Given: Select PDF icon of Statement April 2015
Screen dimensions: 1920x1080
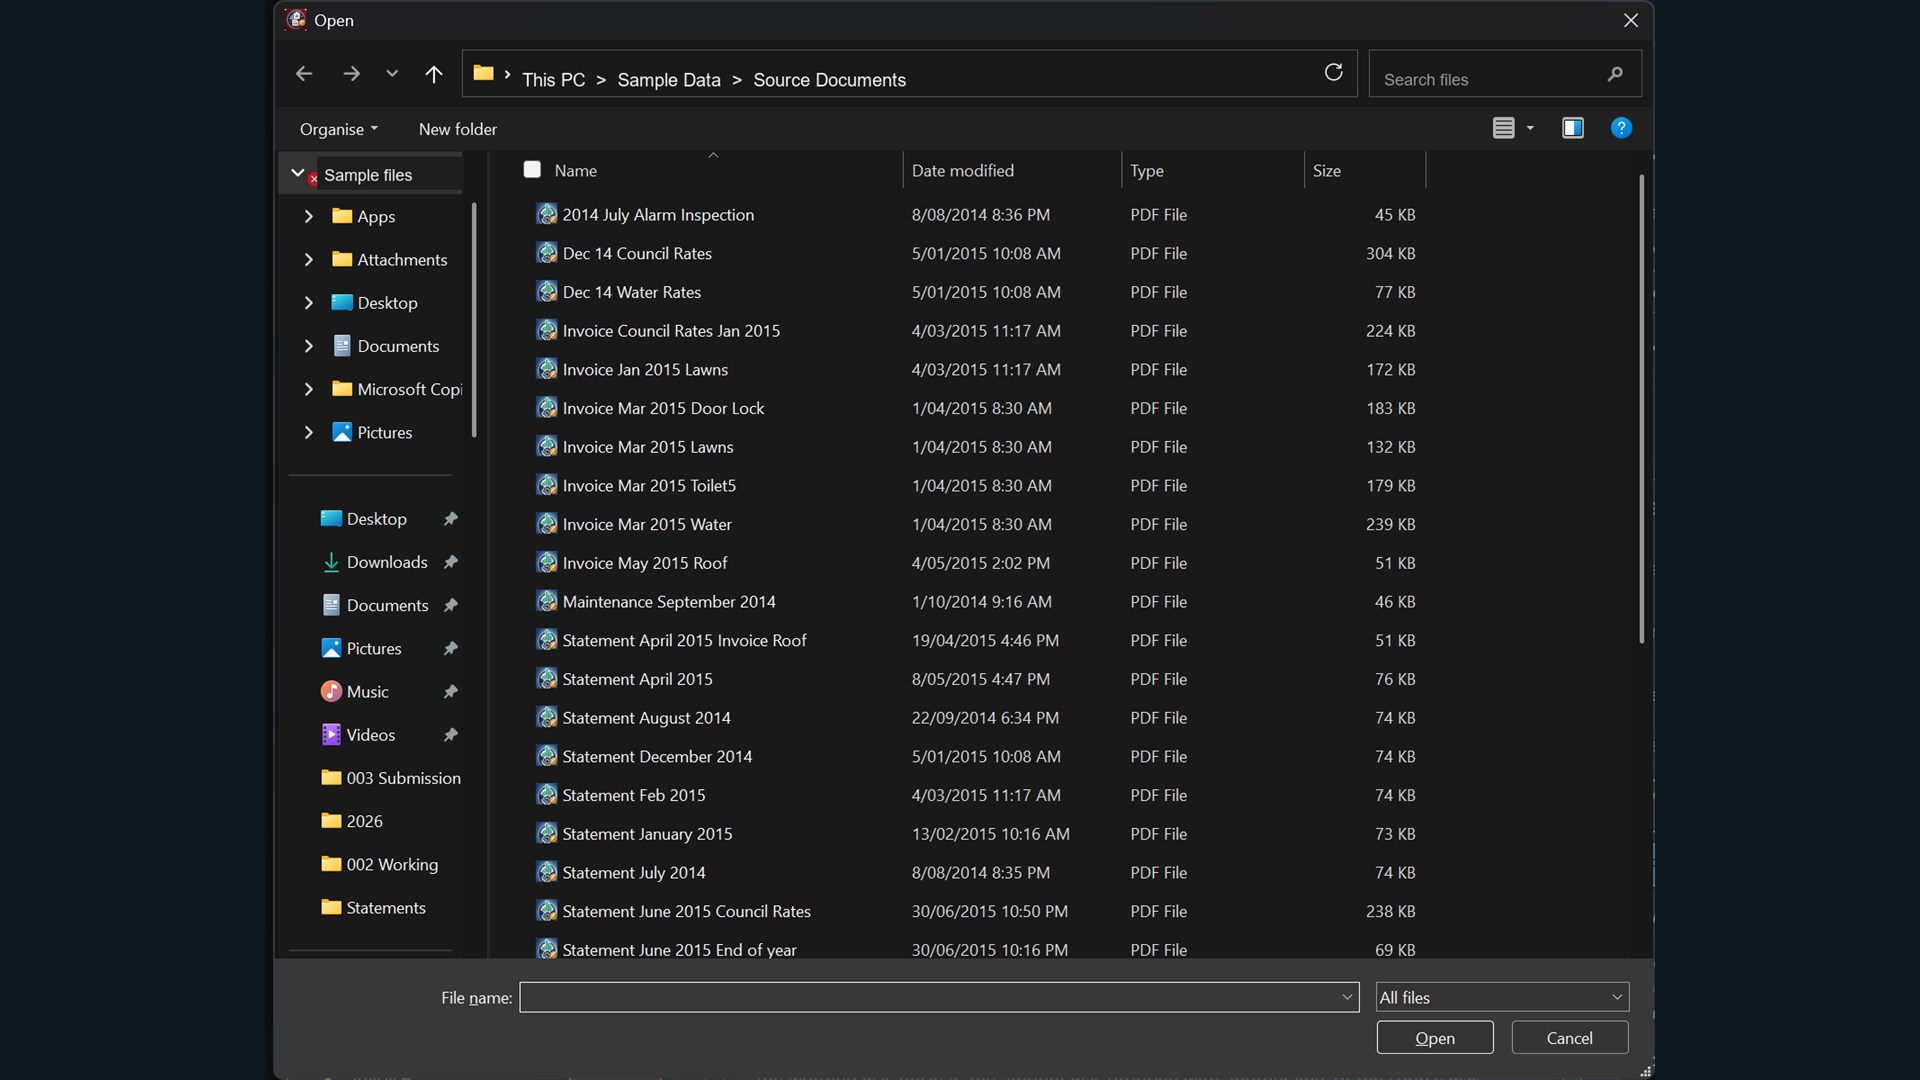Looking at the screenshot, I should [x=546, y=679].
